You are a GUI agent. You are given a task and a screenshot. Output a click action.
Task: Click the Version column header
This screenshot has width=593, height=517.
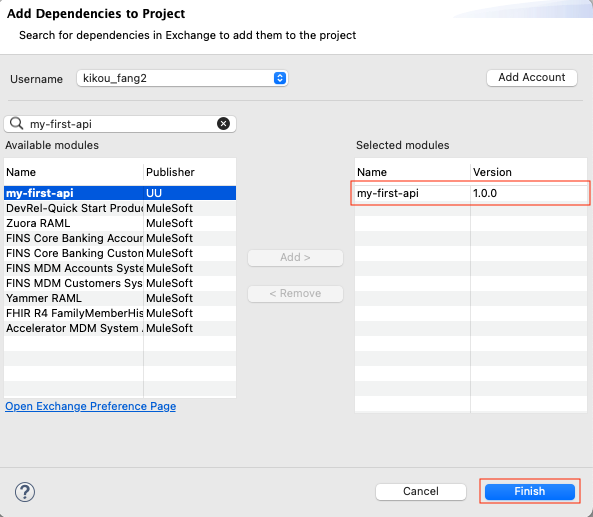pyautogui.click(x=492, y=172)
